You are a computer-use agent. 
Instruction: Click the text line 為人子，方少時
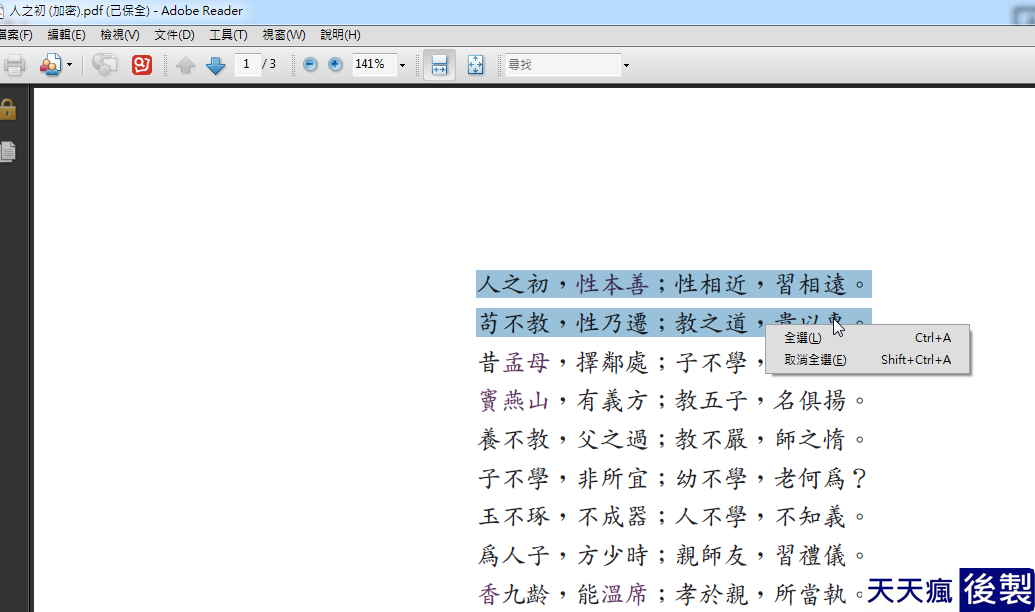[672, 555]
